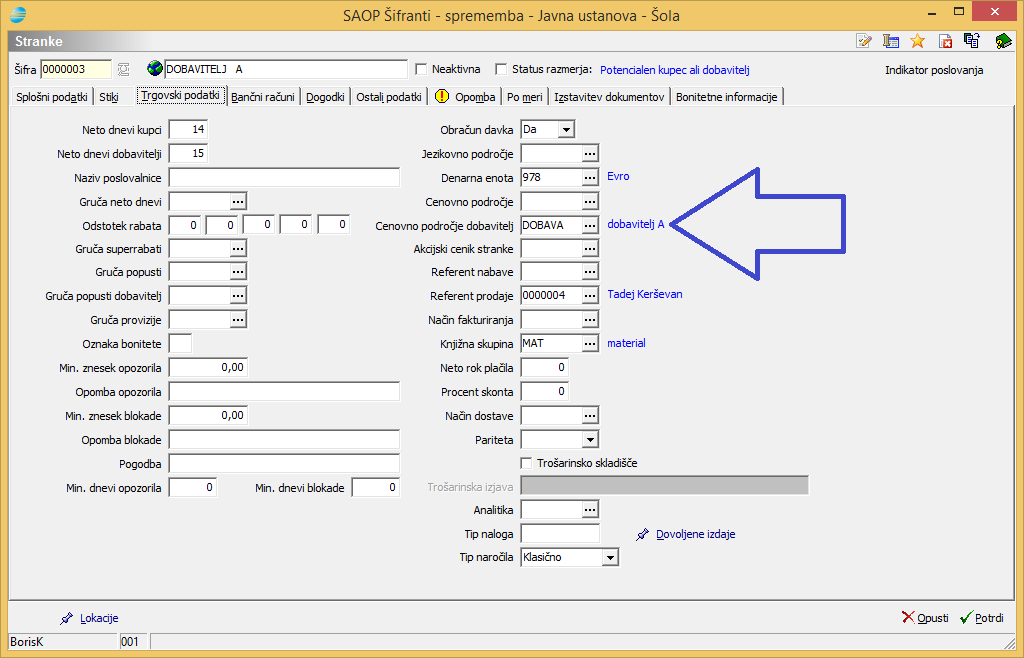Open the Ostali podatki tab

[x=389, y=97]
